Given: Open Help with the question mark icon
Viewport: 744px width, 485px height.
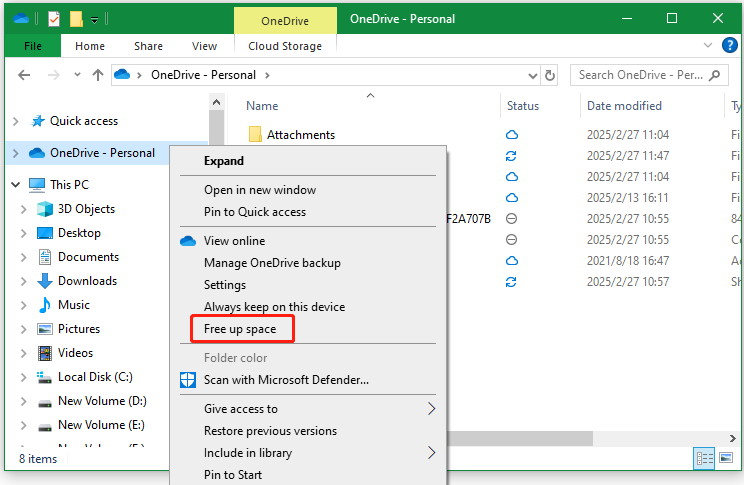Looking at the screenshot, I should 729,45.
